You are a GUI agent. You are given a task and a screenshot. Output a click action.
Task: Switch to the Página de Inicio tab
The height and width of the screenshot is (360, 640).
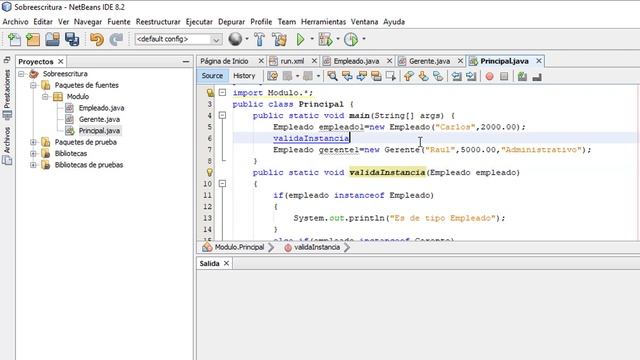[x=224, y=61]
